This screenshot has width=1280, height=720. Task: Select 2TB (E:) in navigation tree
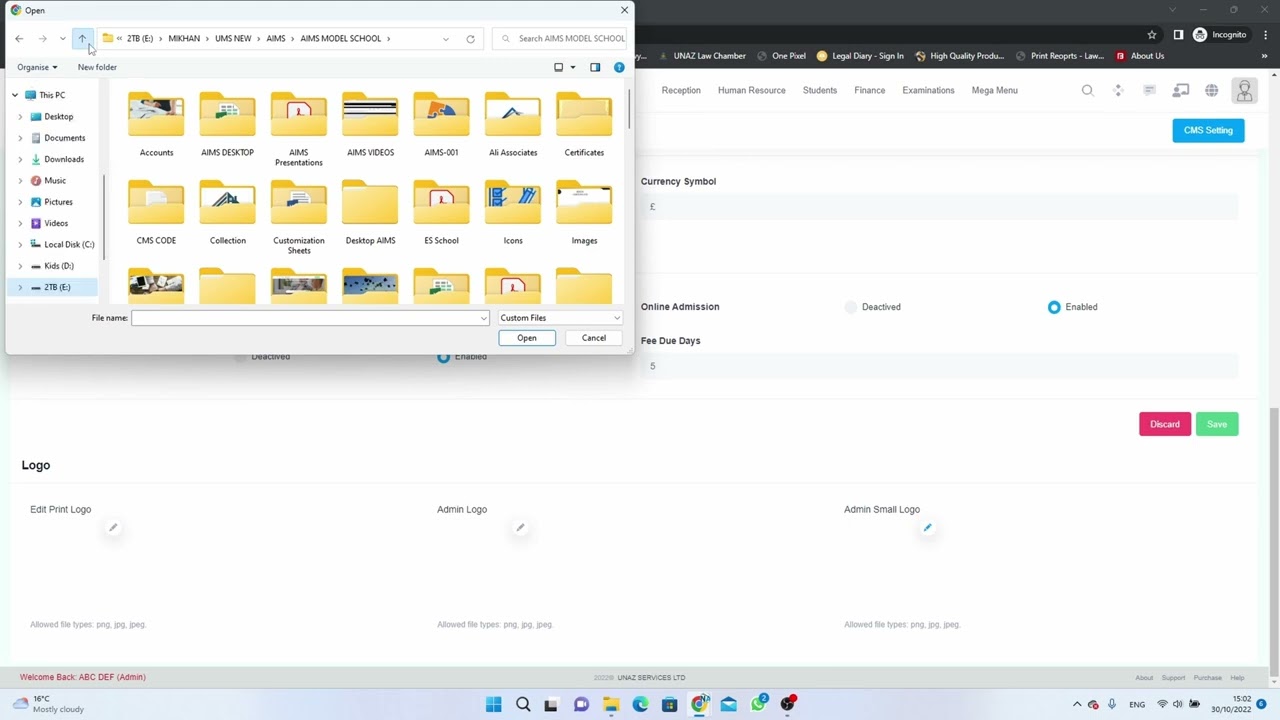[57, 287]
